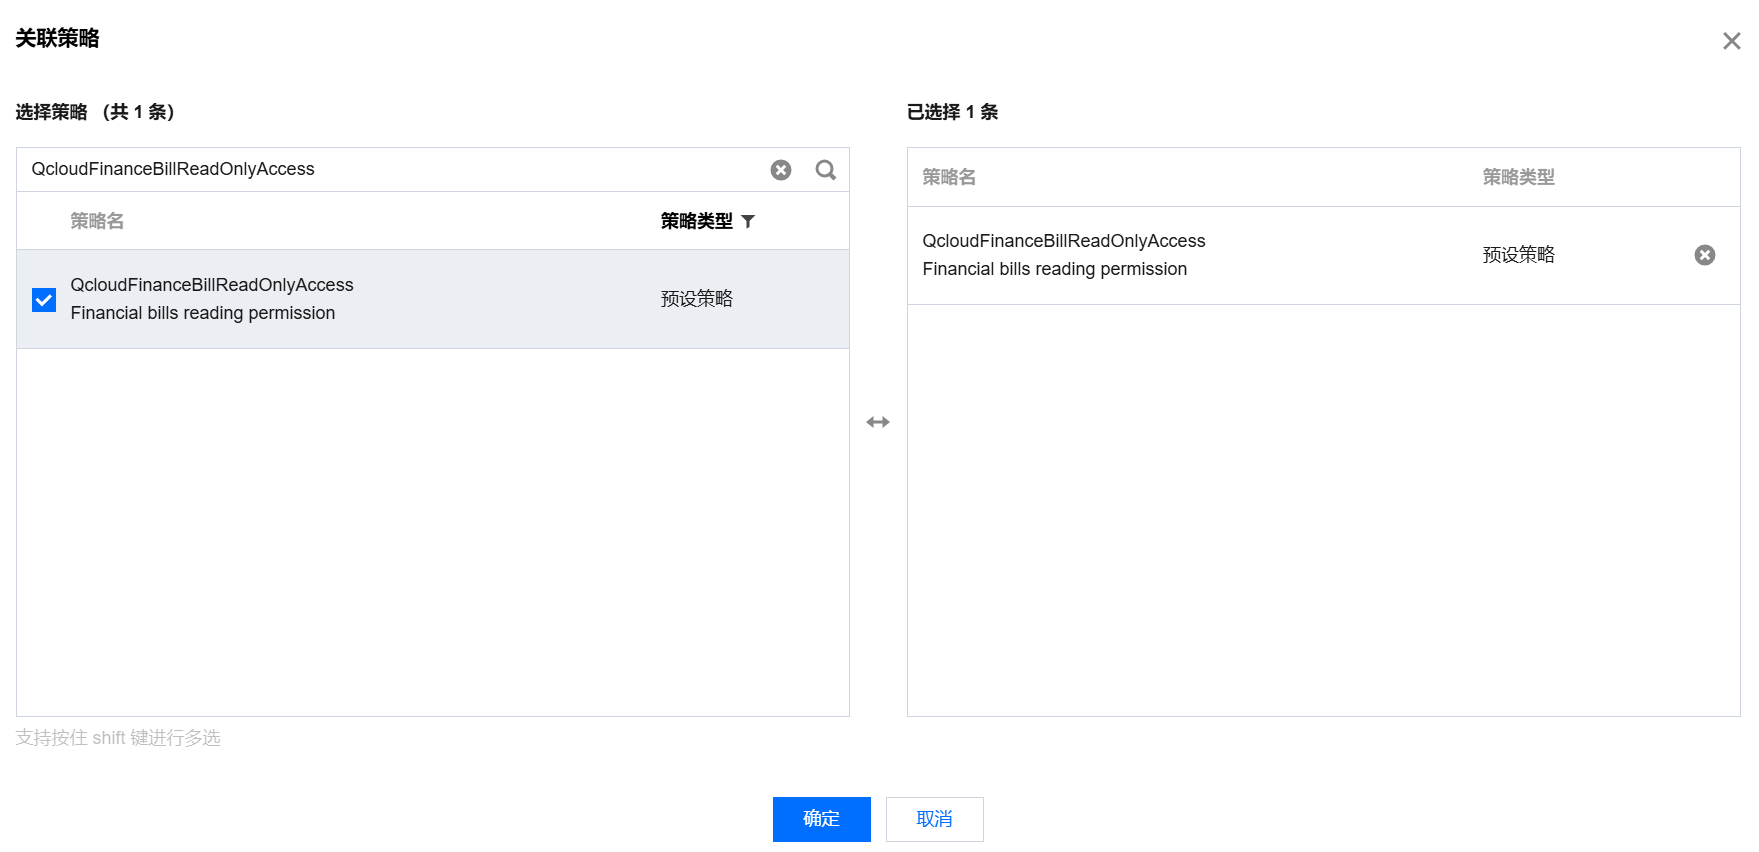Click 'Financial bills reading permission' in selected table
The image size is (1759, 852).
[1055, 269]
